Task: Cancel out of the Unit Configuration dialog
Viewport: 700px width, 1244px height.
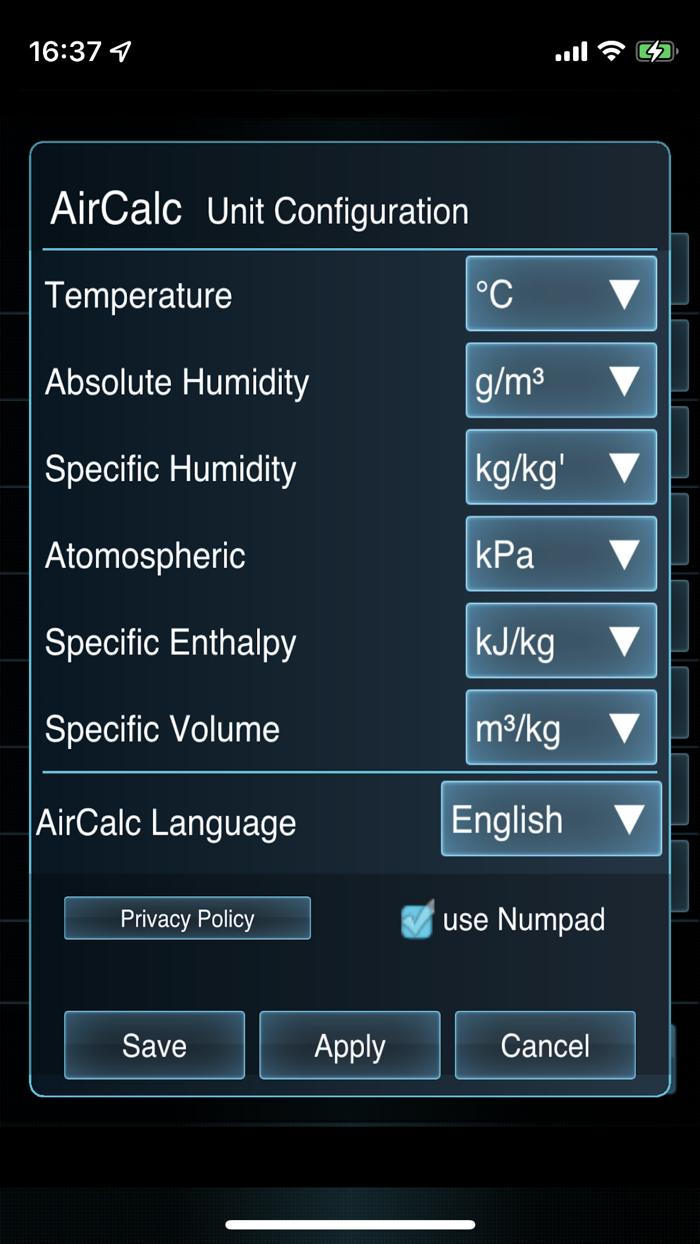Action: [545, 1045]
